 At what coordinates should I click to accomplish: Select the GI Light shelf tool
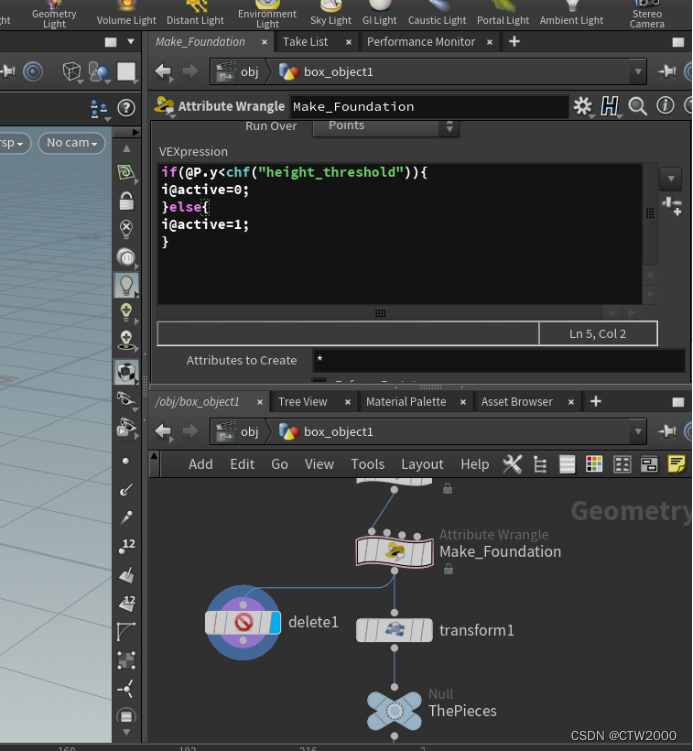coord(379,14)
